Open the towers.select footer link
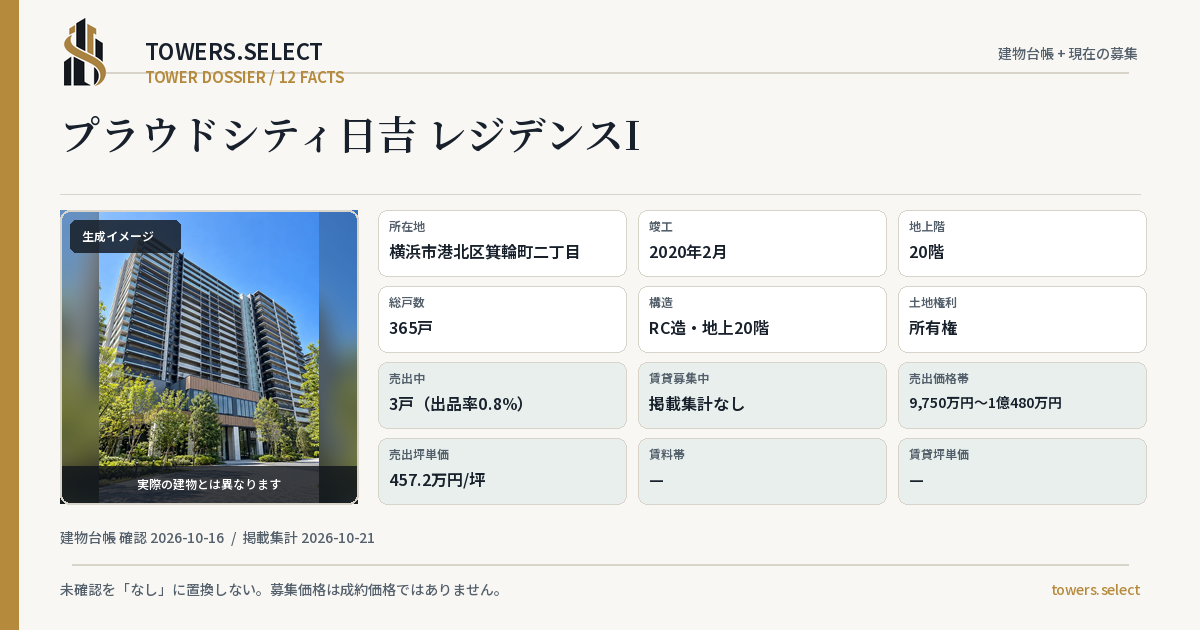The height and width of the screenshot is (630, 1200). tap(1095, 590)
